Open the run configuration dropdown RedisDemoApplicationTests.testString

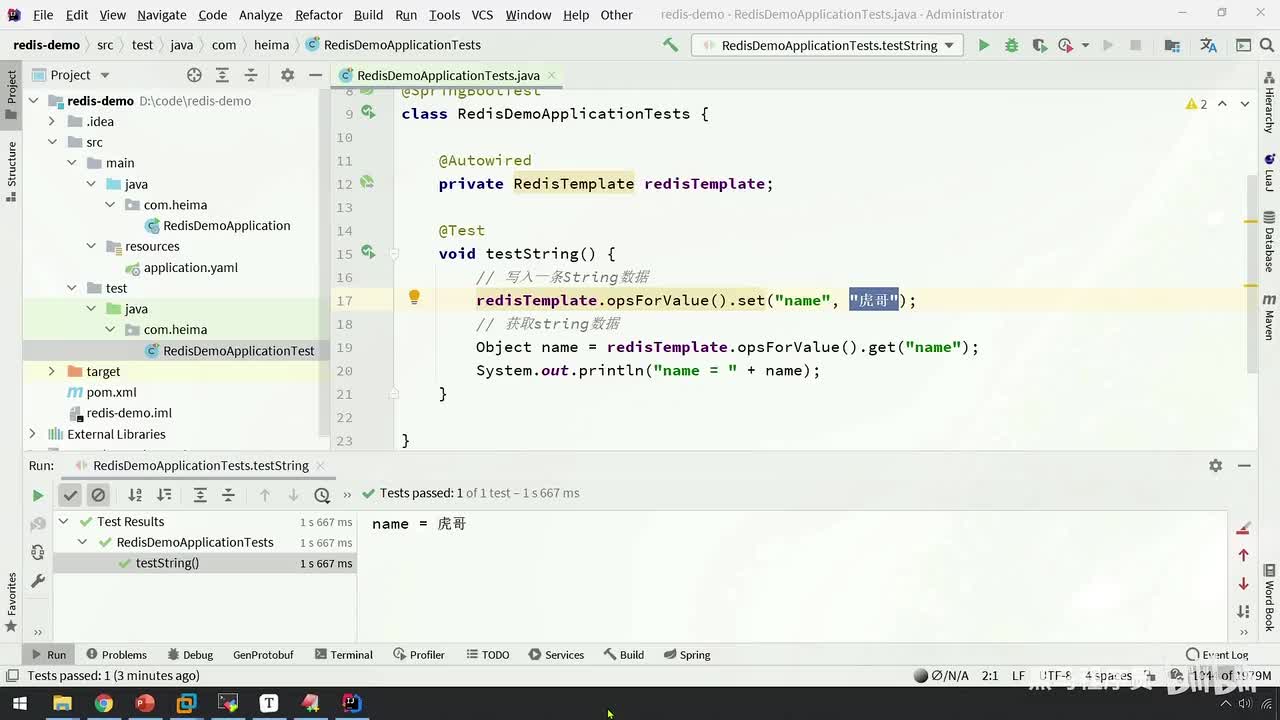coord(828,45)
